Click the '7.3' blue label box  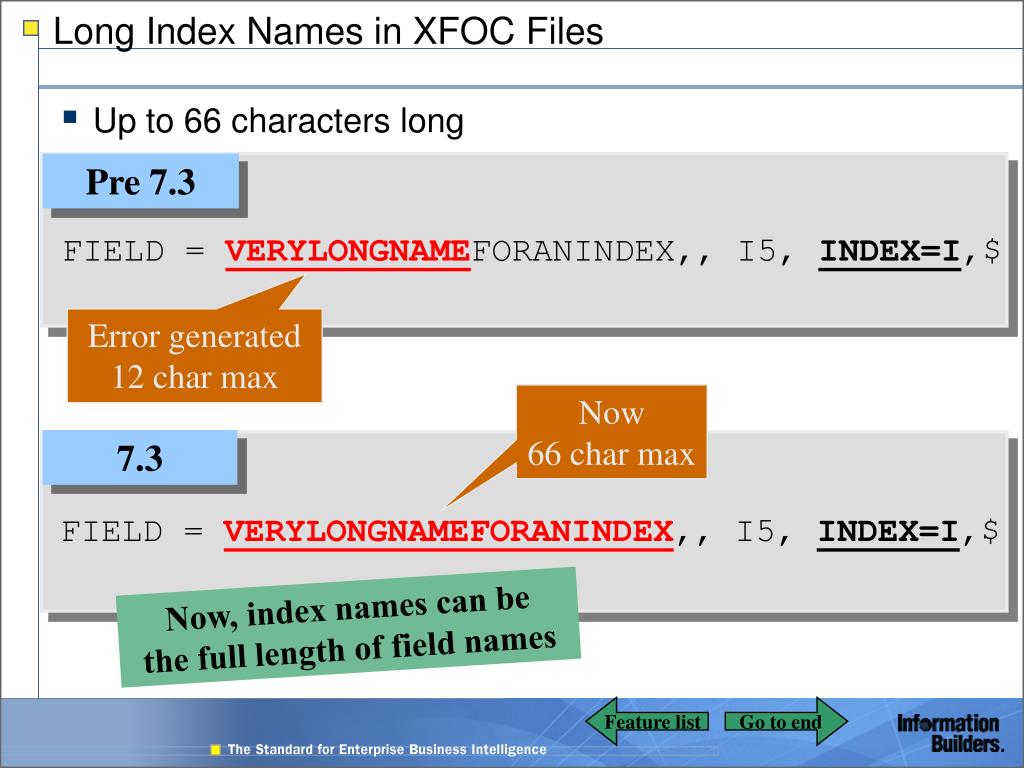pos(140,457)
